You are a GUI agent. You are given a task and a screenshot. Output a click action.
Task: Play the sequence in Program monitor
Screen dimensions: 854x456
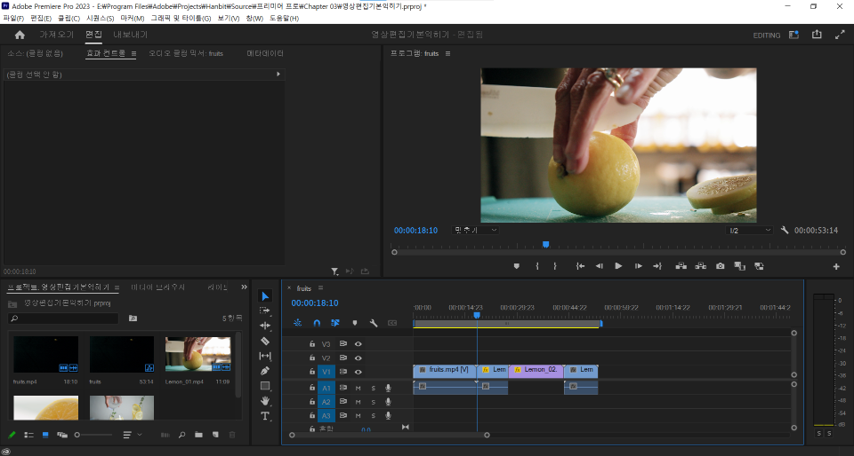pyautogui.click(x=618, y=266)
